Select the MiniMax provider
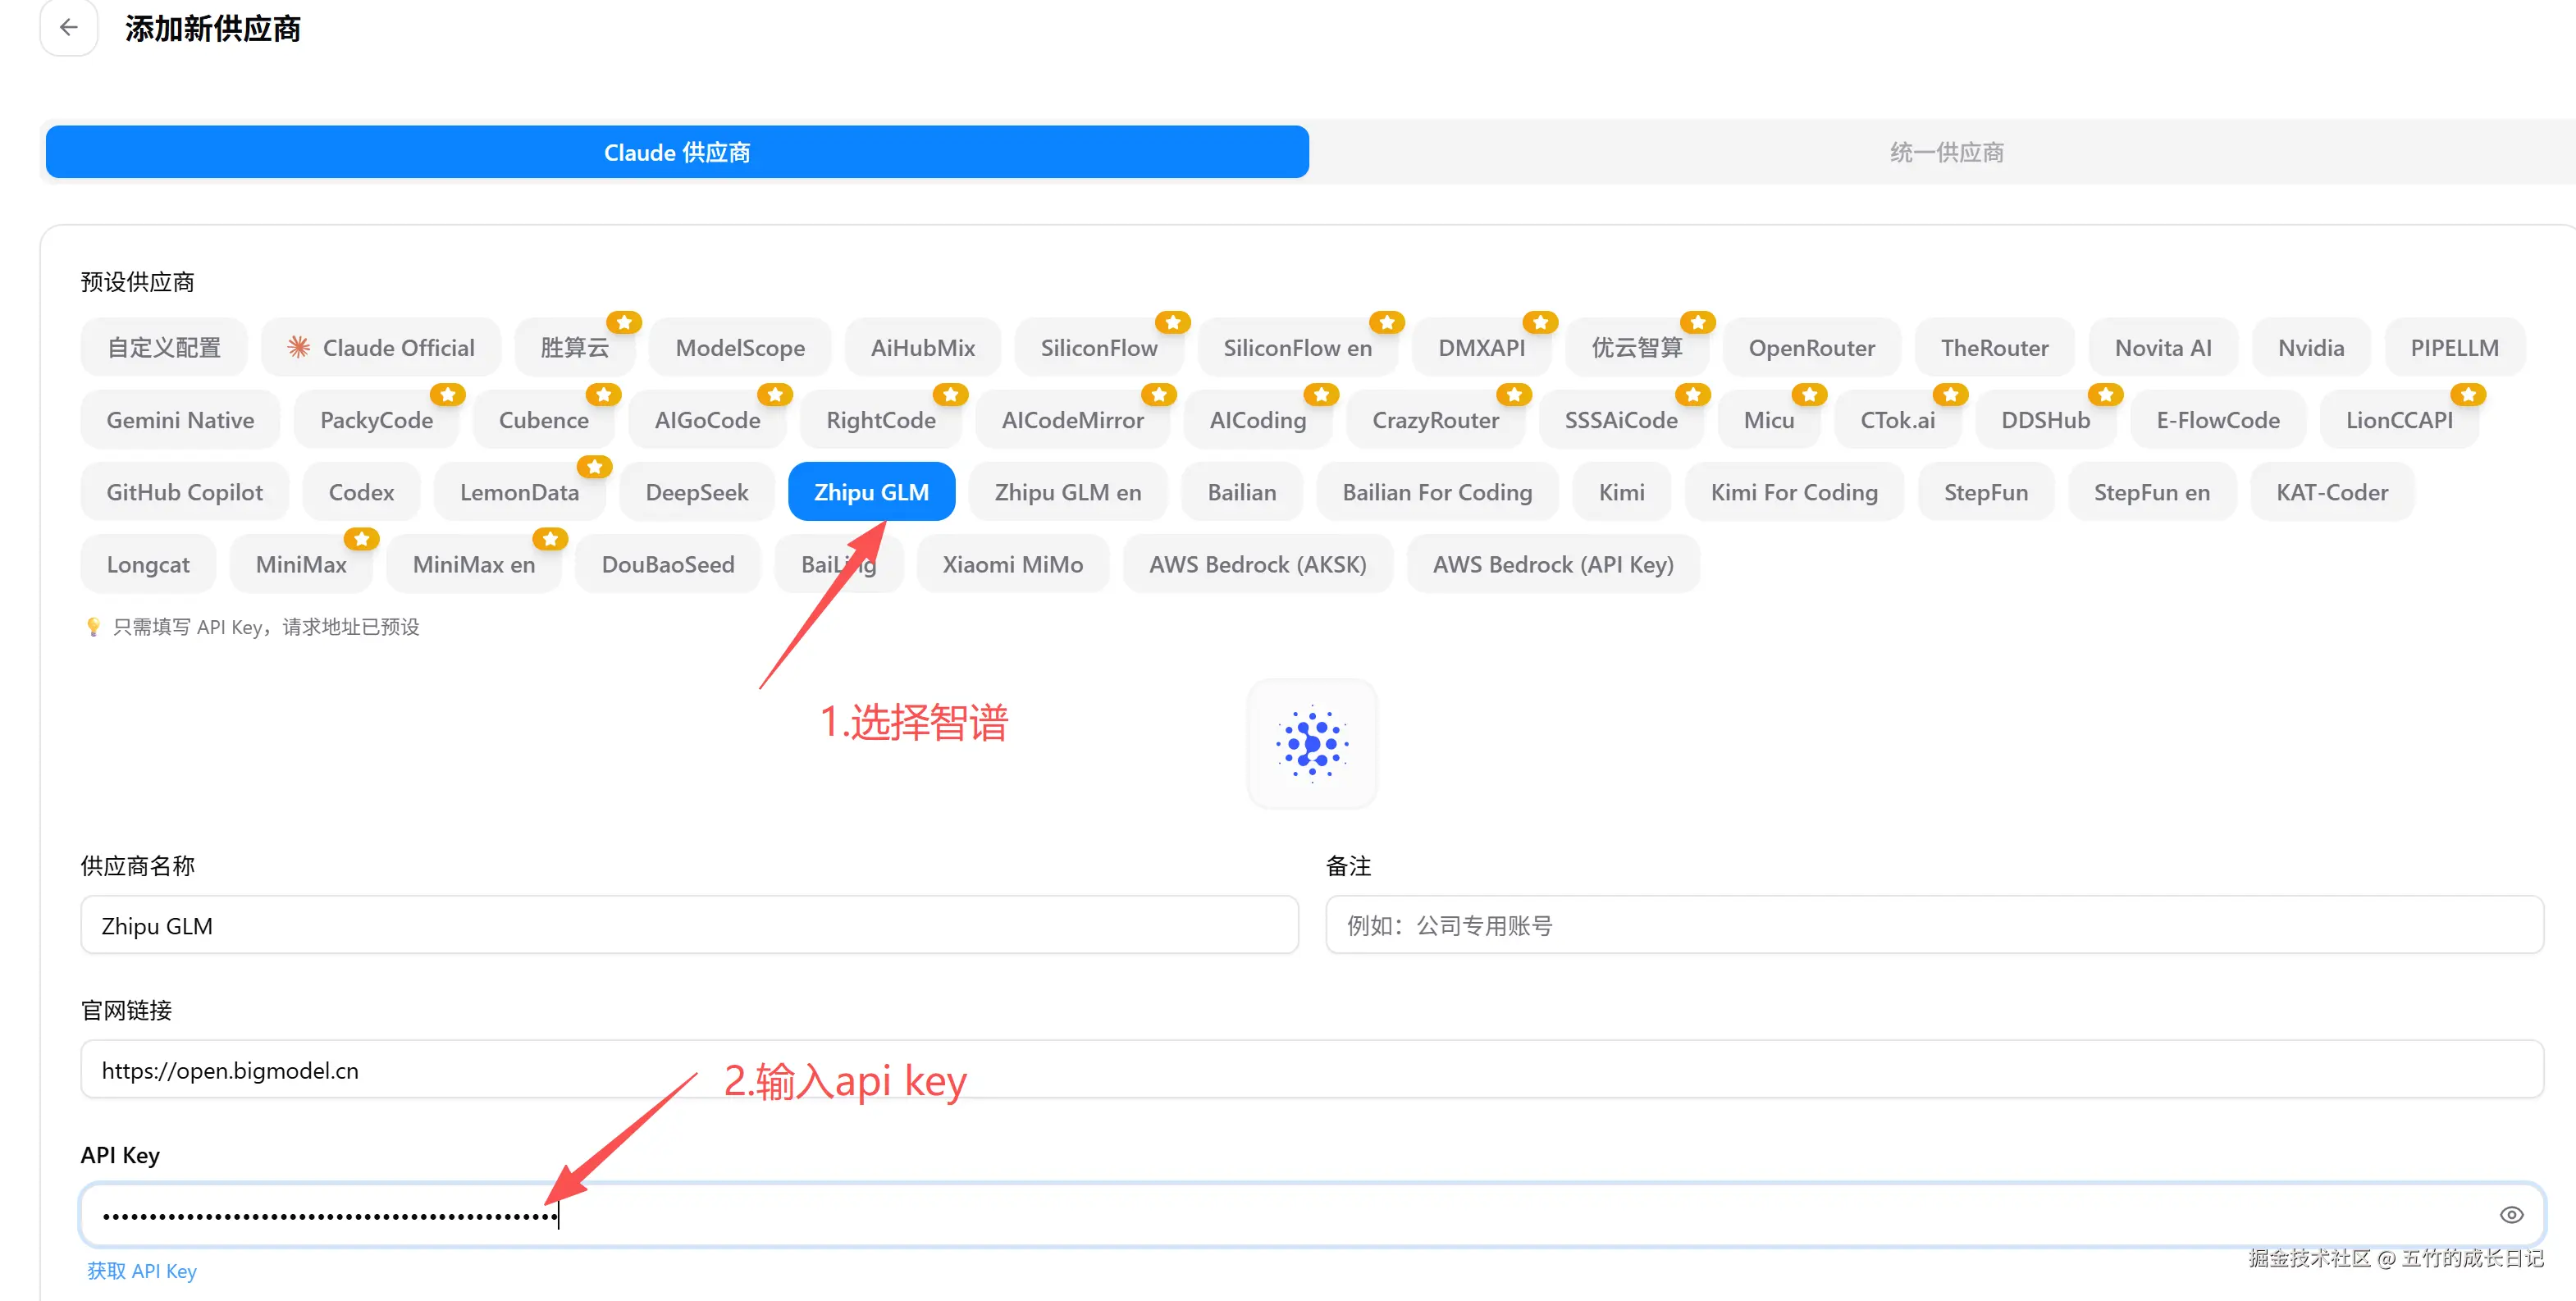The width and height of the screenshot is (2576, 1301). 301,564
